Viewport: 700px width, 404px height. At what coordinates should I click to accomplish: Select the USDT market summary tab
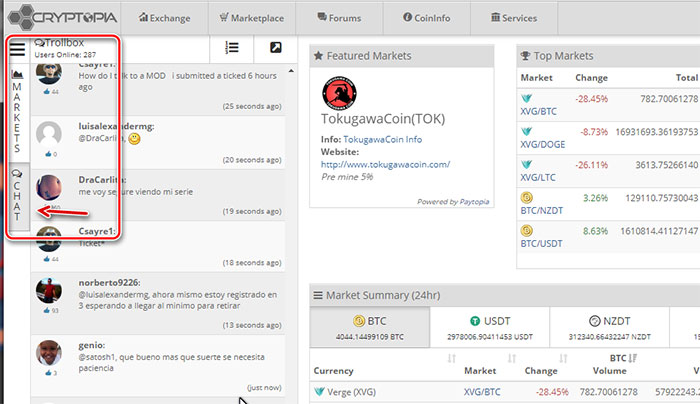[490, 327]
